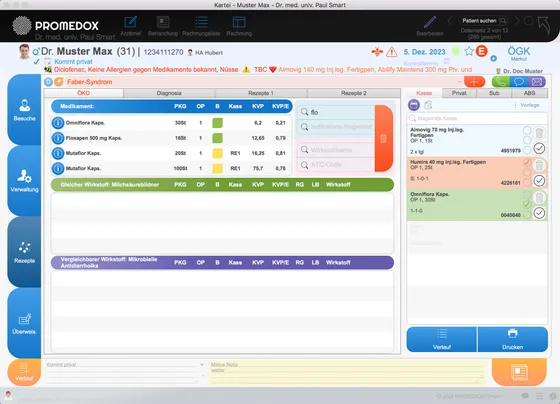
Task: Switch to the ABS tab
Action: (x=530, y=93)
